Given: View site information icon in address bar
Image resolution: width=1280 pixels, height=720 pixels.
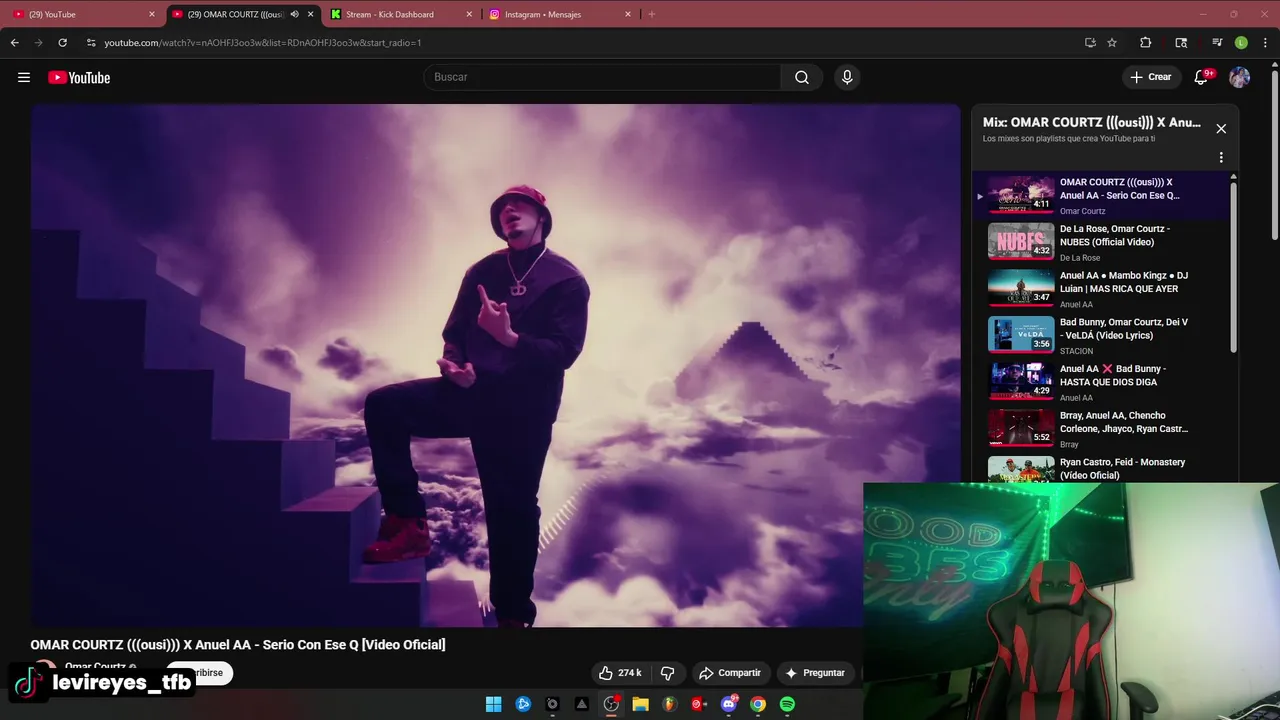Looking at the screenshot, I should tap(91, 43).
